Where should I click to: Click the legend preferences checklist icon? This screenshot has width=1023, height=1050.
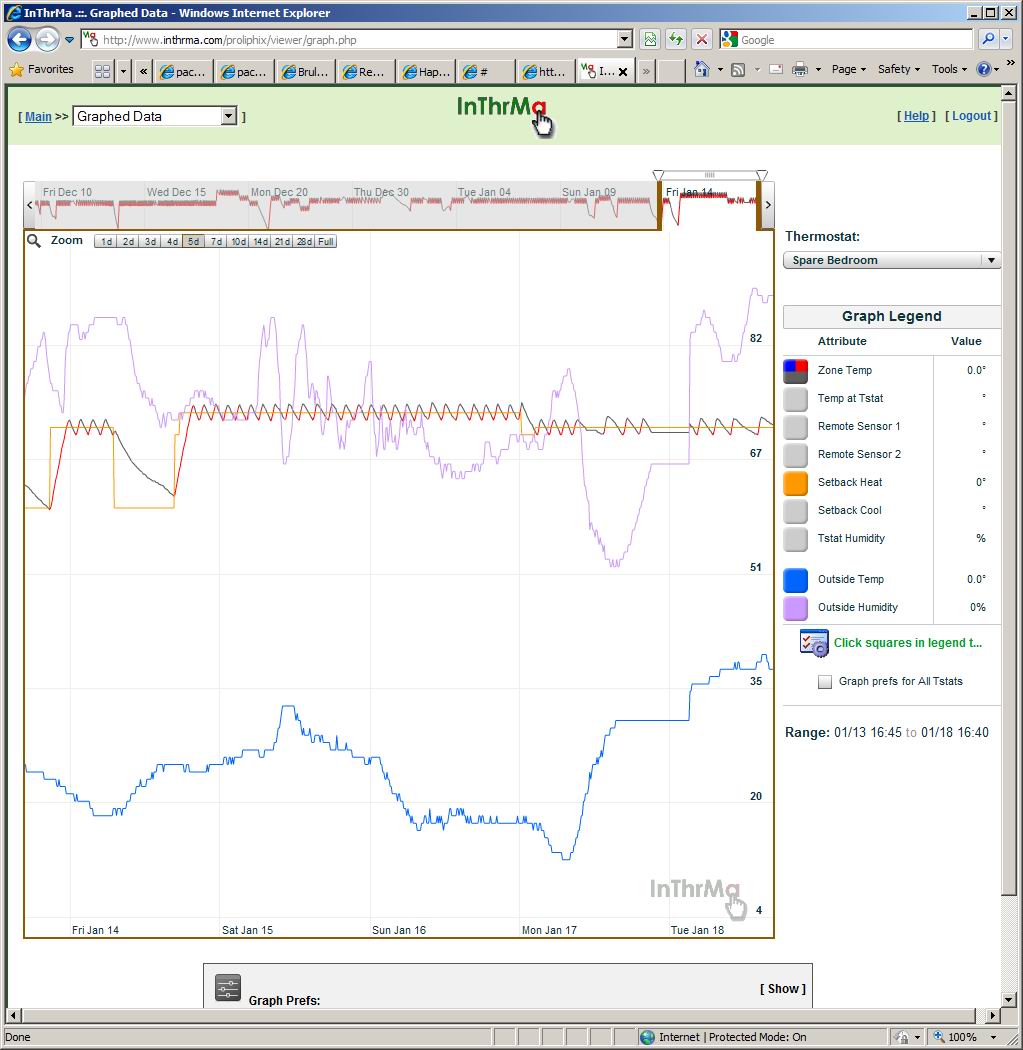pos(814,643)
